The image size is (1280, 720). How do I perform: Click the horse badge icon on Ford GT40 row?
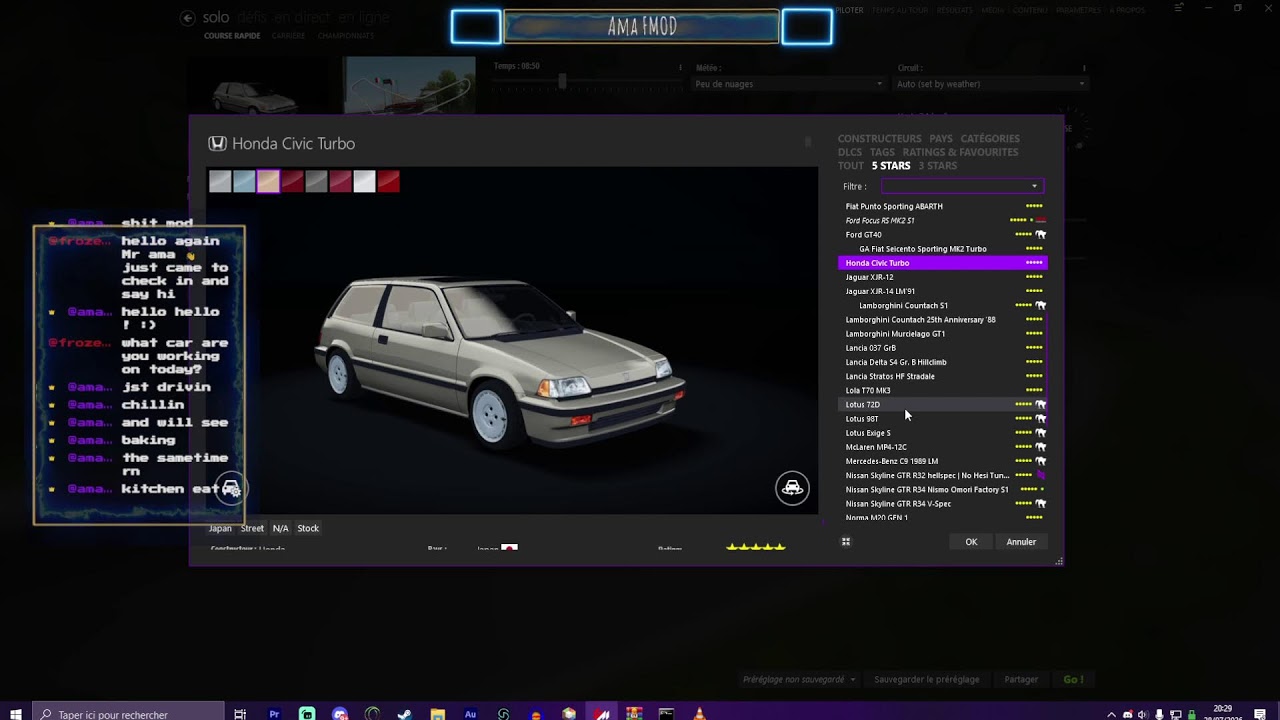[x=1040, y=235]
